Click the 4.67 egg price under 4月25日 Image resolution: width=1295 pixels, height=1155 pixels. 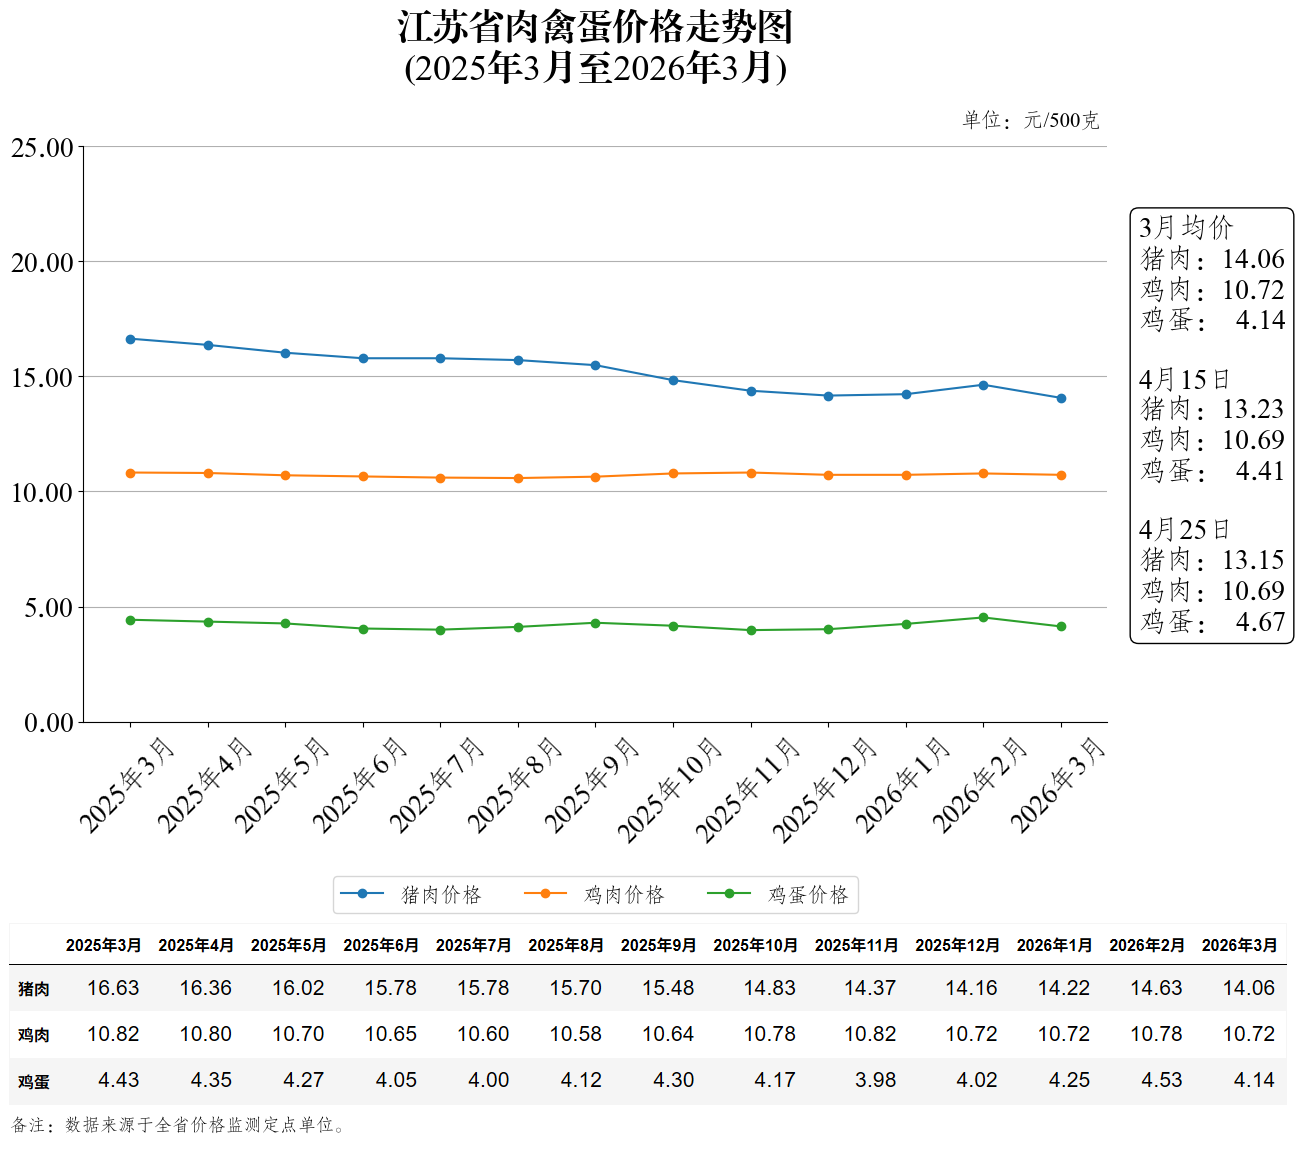click(1259, 622)
